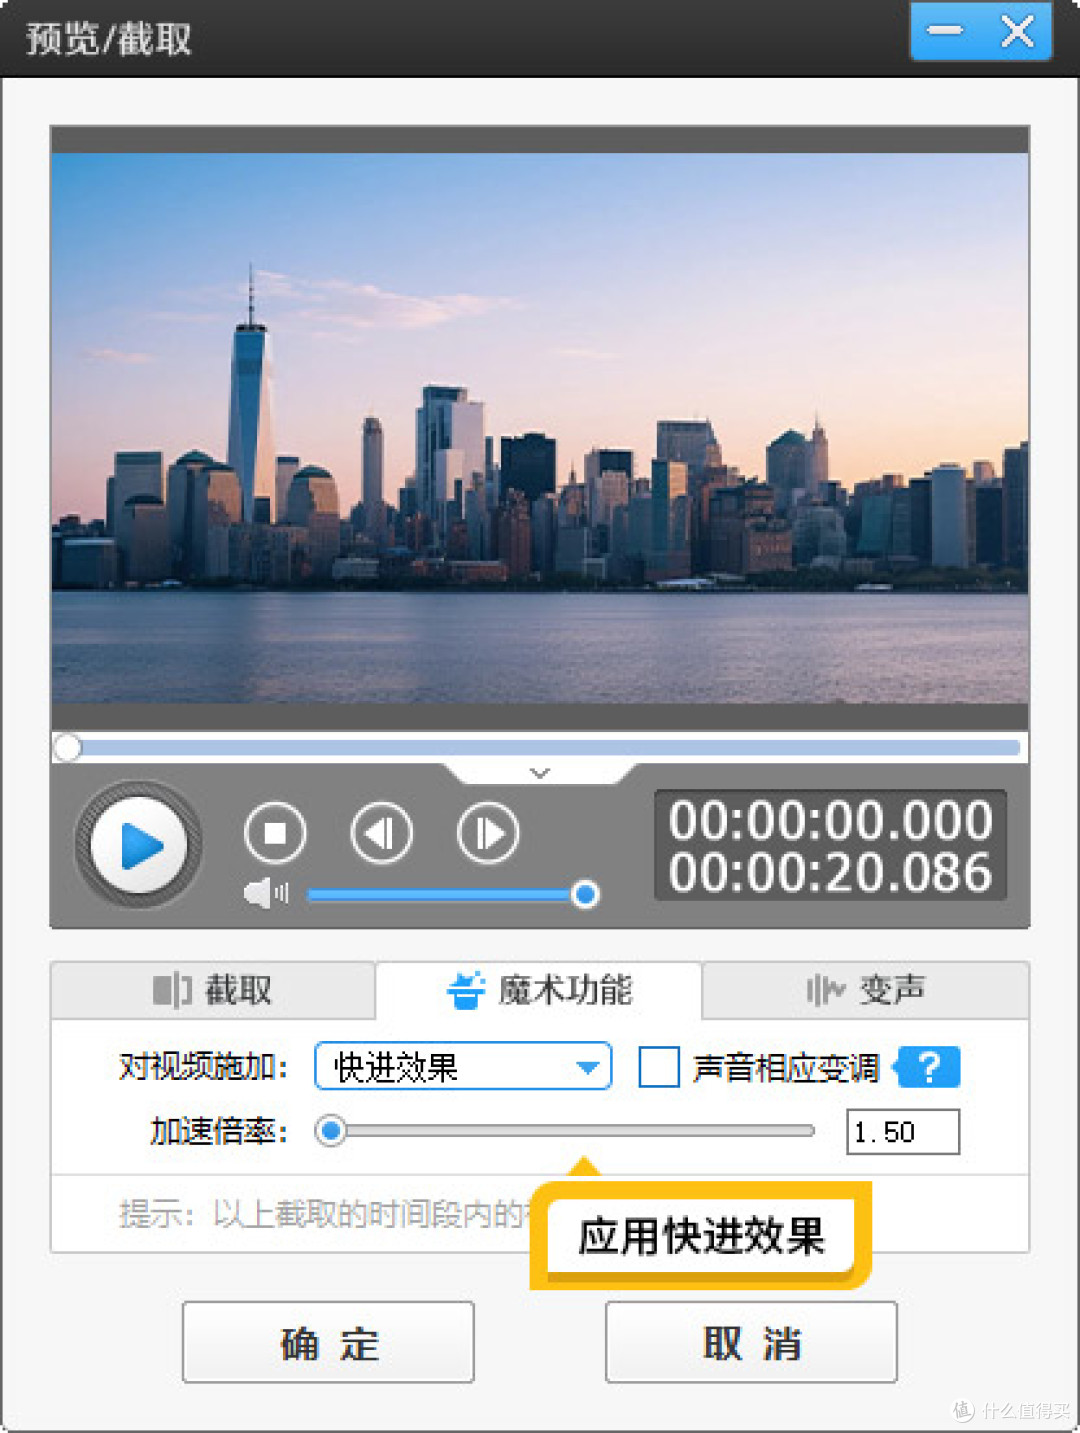
Task: Open the blue question-mark help icon
Action: tap(927, 1067)
